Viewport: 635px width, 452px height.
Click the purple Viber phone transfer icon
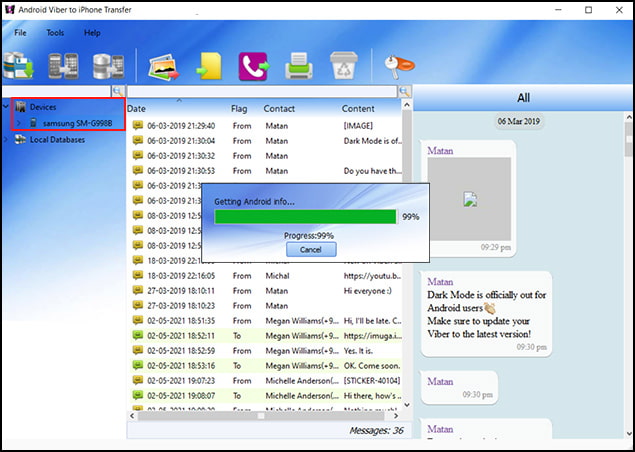[x=253, y=67]
